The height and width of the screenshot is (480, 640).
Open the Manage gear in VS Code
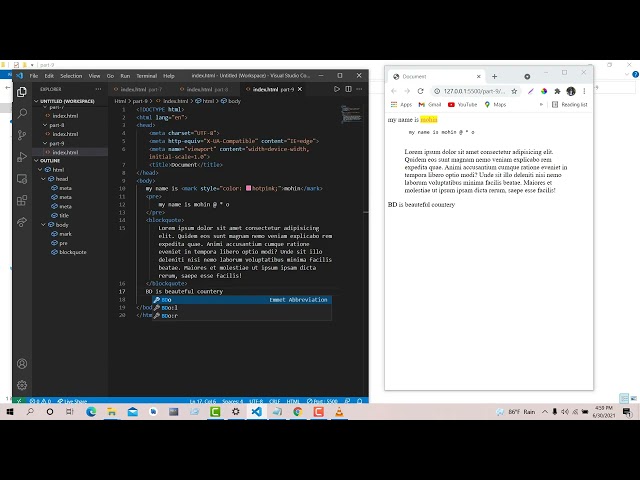[x=22, y=385]
